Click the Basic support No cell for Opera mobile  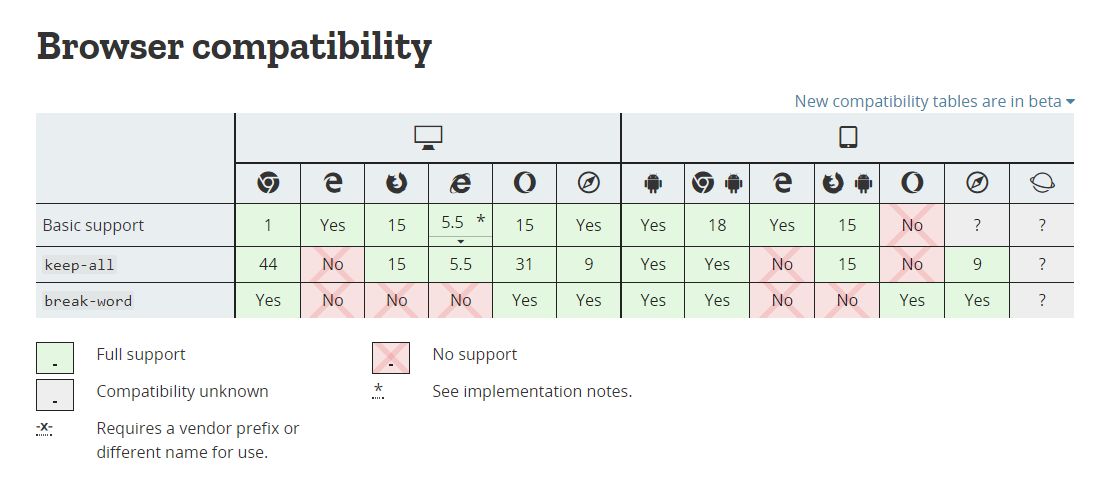coord(912,225)
